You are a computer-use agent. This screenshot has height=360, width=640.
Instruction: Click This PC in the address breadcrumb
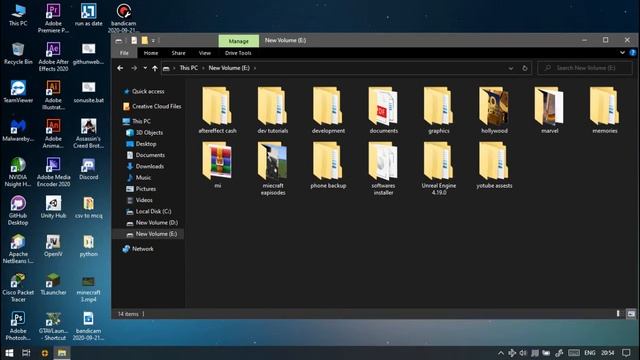(189, 68)
